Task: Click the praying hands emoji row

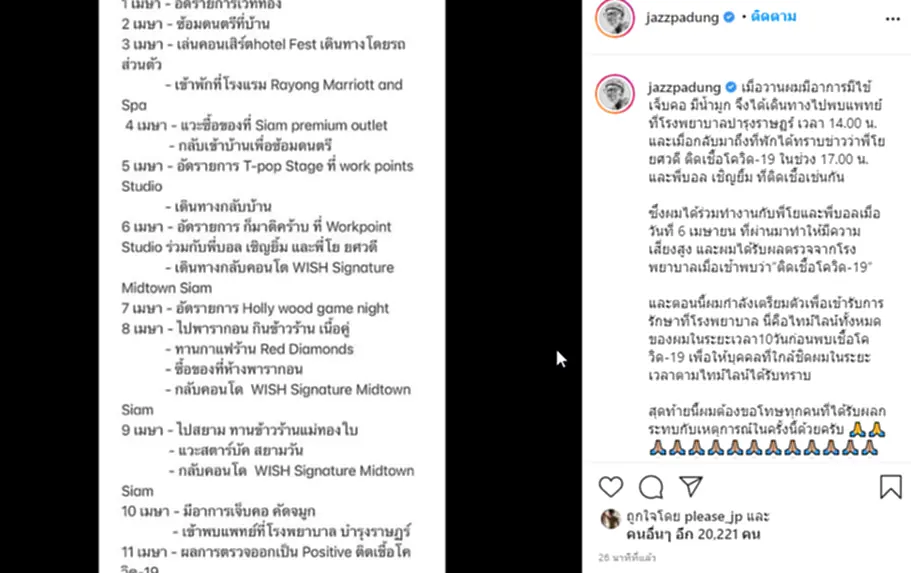Action: pyautogui.click(x=763, y=448)
